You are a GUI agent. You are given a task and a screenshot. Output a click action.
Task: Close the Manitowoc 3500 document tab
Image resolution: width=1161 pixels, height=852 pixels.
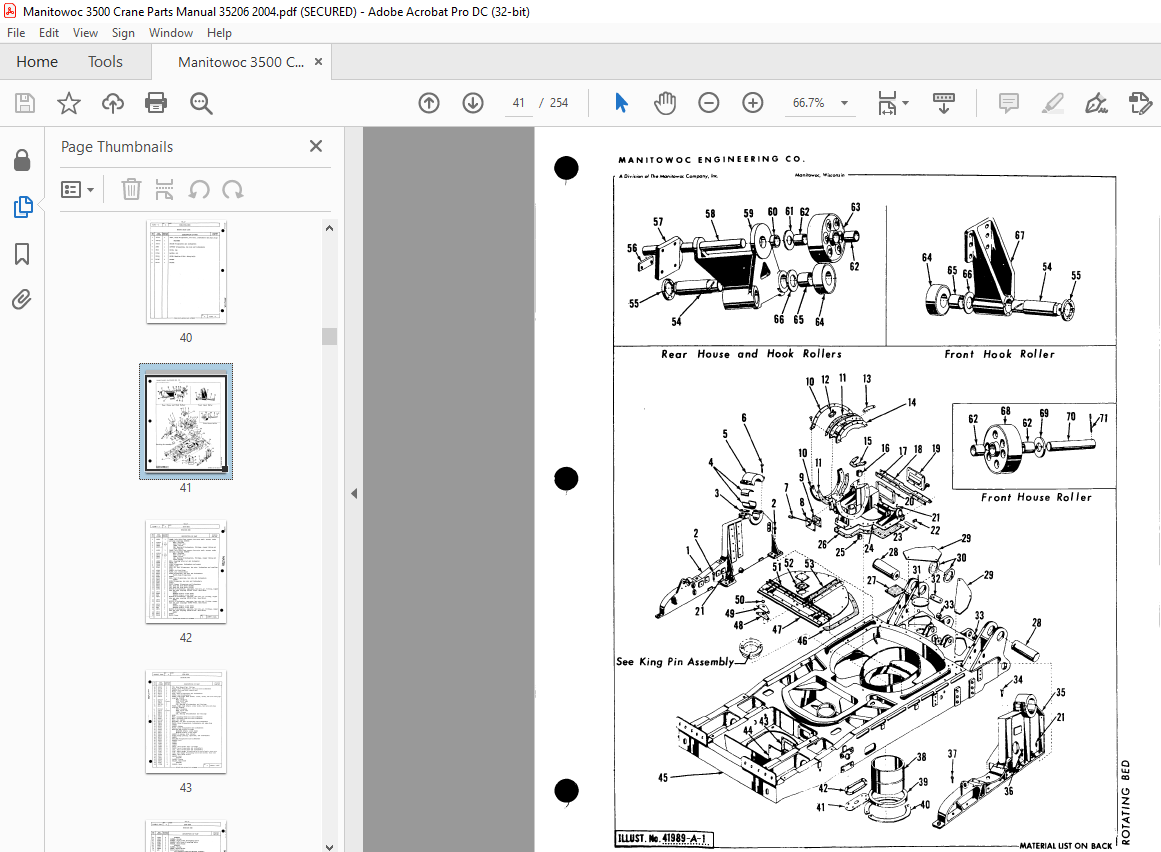(x=318, y=61)
